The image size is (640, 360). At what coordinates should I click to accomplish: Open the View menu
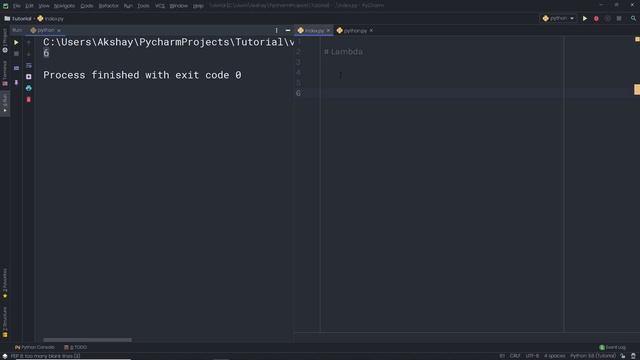(x=44, y=6)
